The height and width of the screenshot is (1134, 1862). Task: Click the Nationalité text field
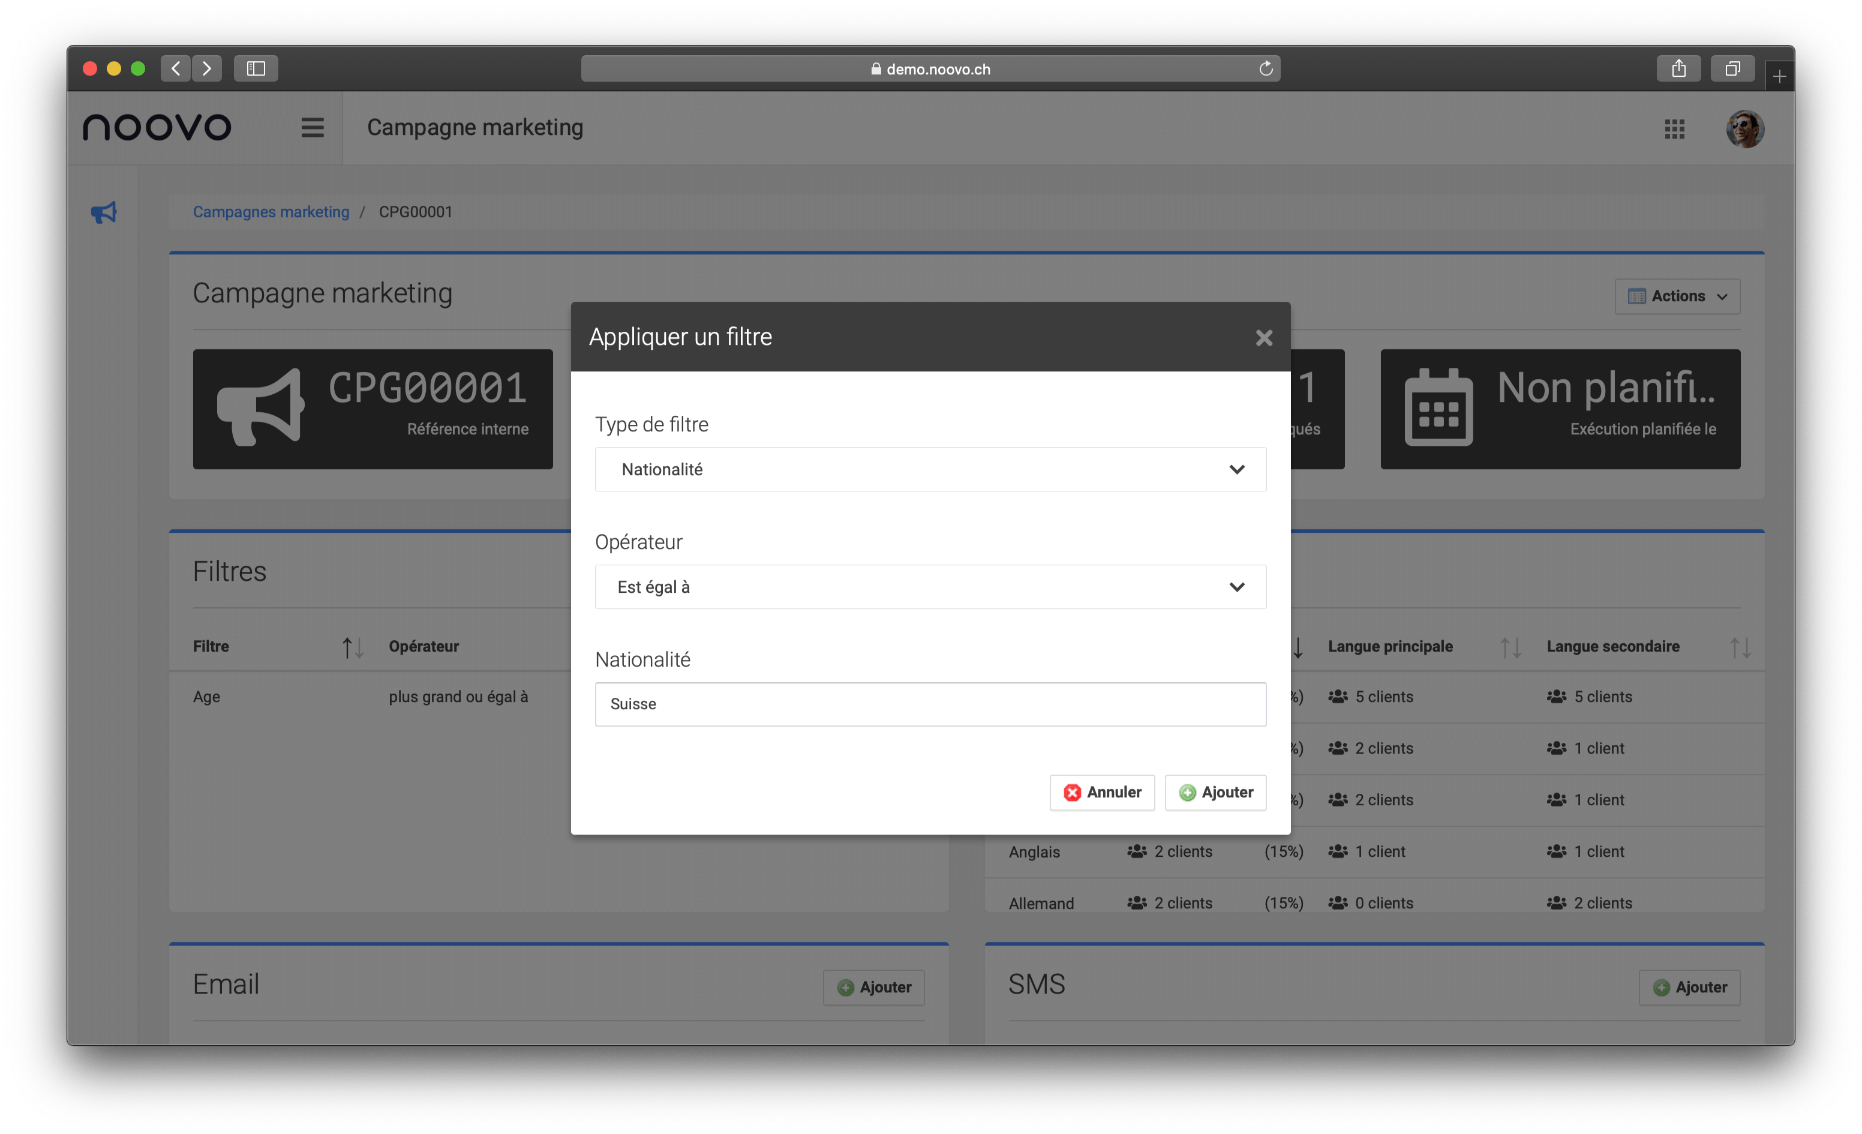[x=930, y=704]
